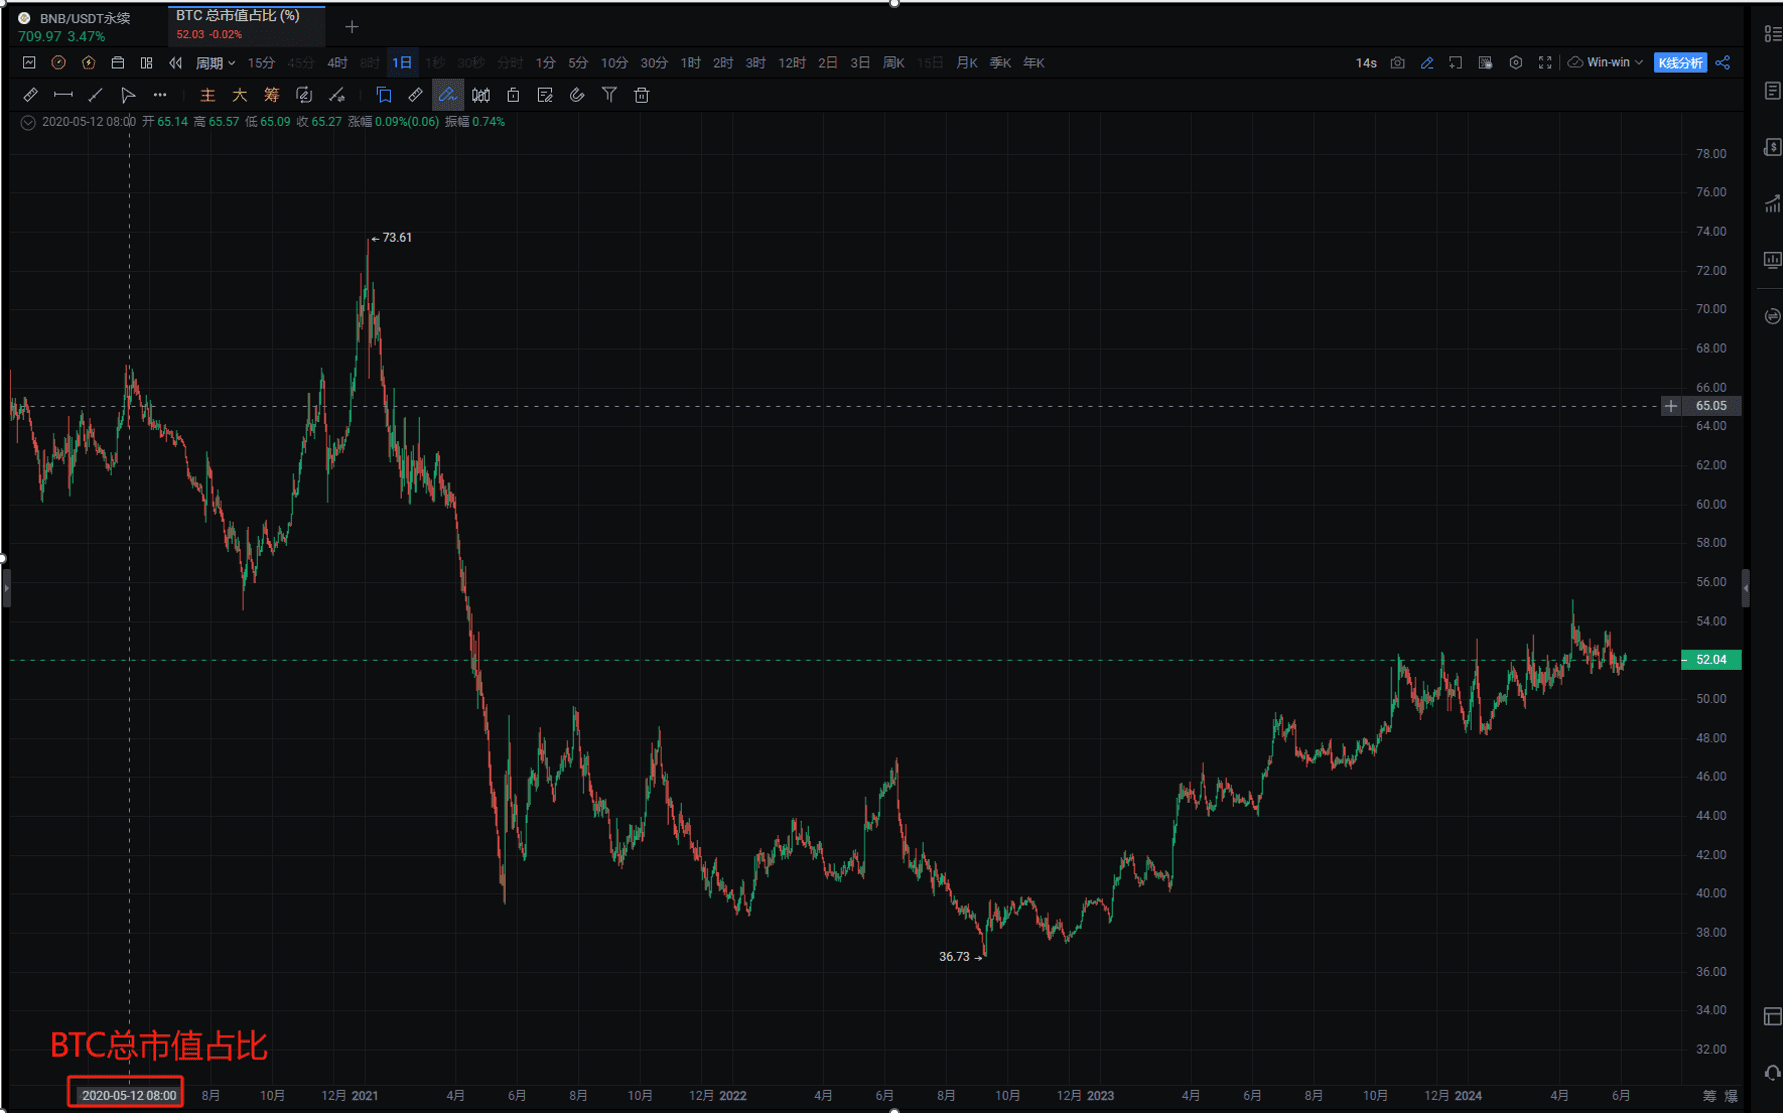The height and width of the screenshot is (1113, 1783).
Task: Choose the 周K weekly candle interval
Action: pos(894,63)
